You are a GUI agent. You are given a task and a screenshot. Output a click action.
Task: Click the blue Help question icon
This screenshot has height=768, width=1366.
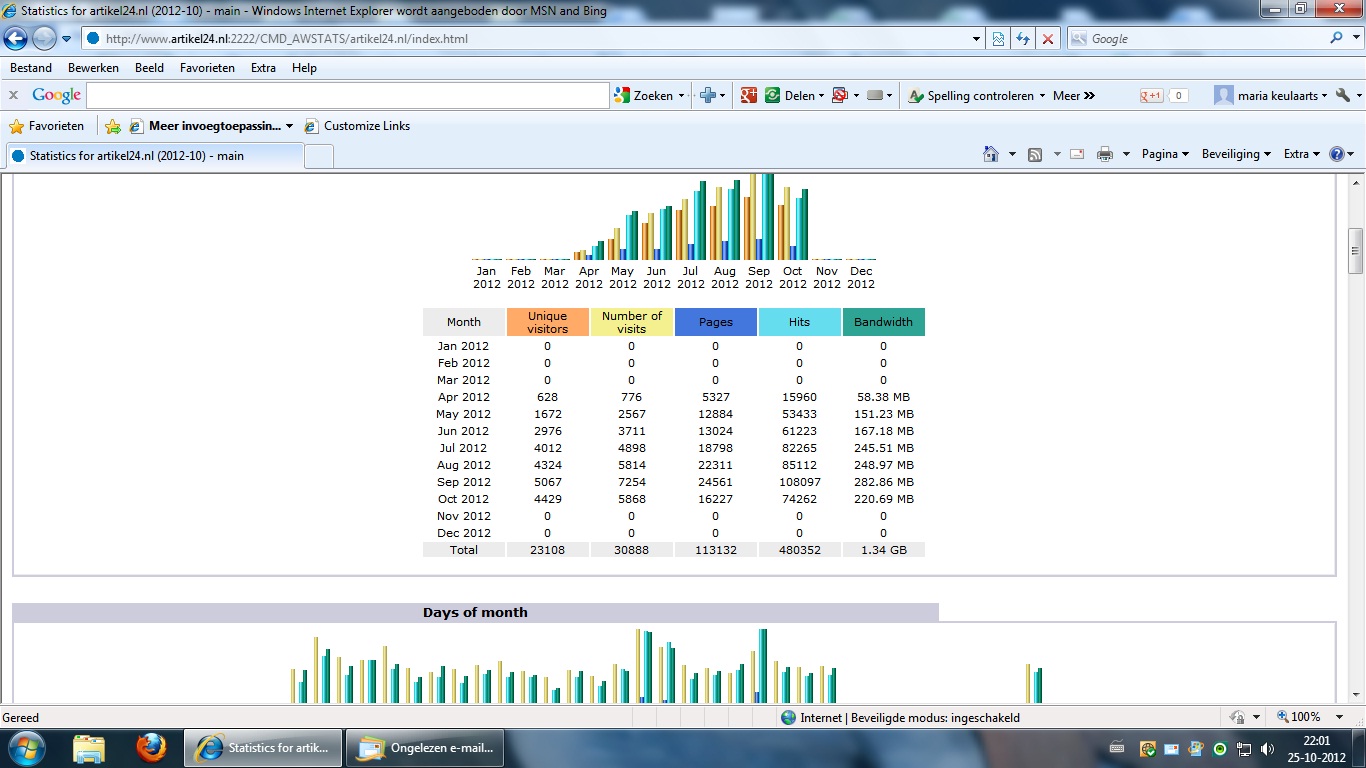[1336, 154]
